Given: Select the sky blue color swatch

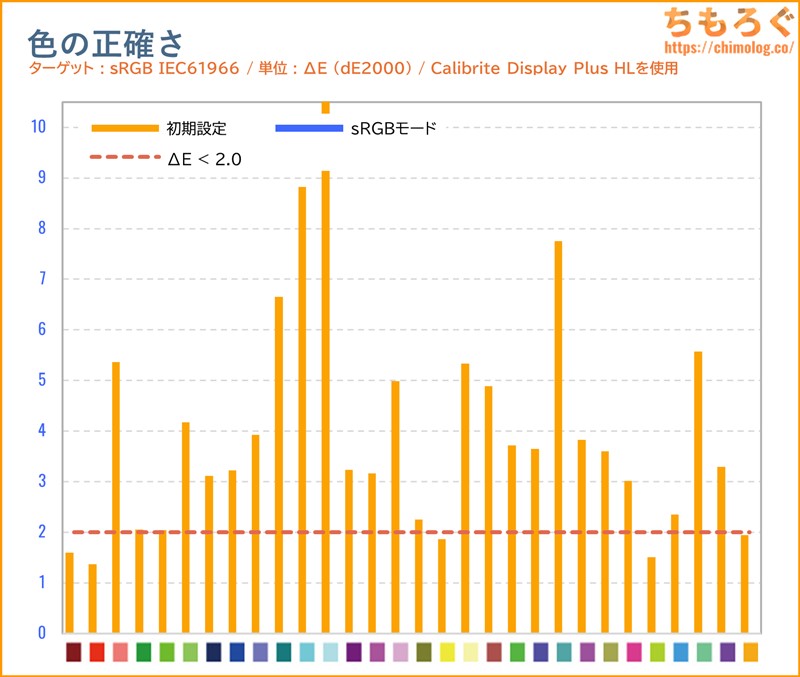Looking at the screenshot, I should 681,652.
